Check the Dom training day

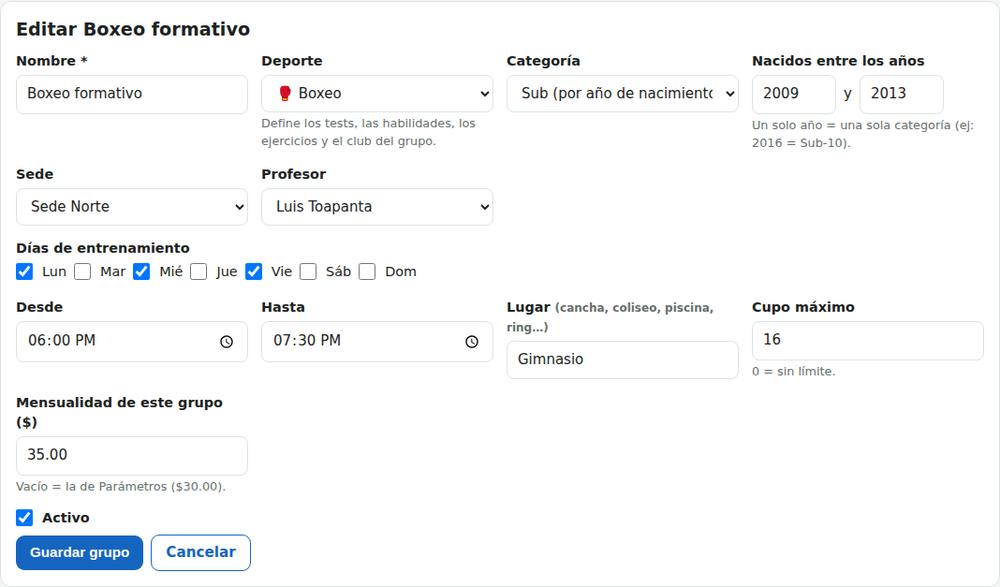tap(367, 272)
